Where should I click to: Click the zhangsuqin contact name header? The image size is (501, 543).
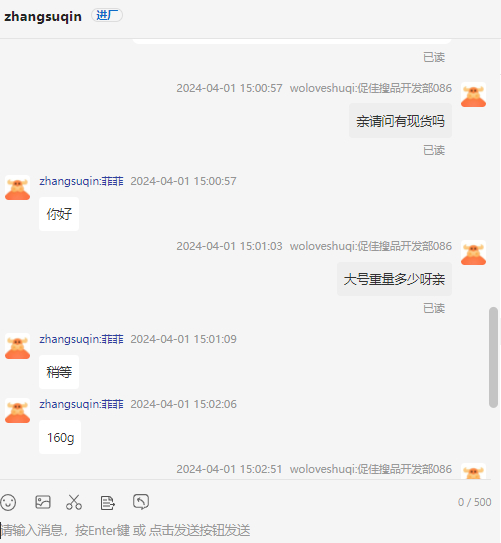[x=43, y=16]
